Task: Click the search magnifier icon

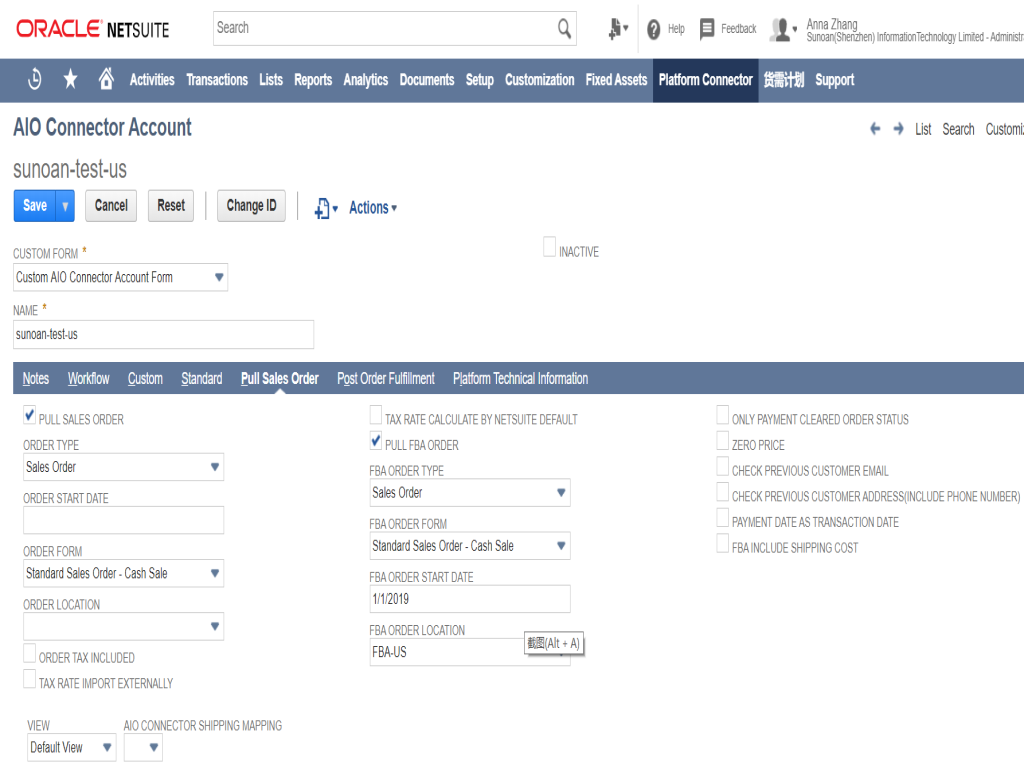Action: (x=564, y=28)
